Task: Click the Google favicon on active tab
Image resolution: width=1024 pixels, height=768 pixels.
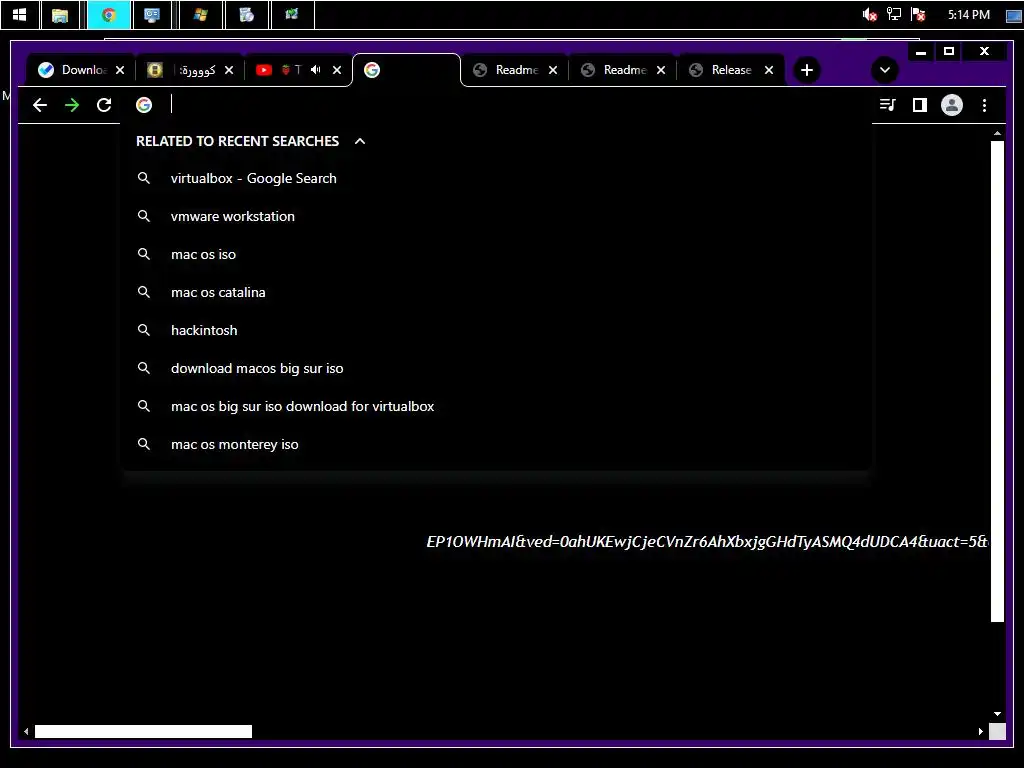Action: 372,70
